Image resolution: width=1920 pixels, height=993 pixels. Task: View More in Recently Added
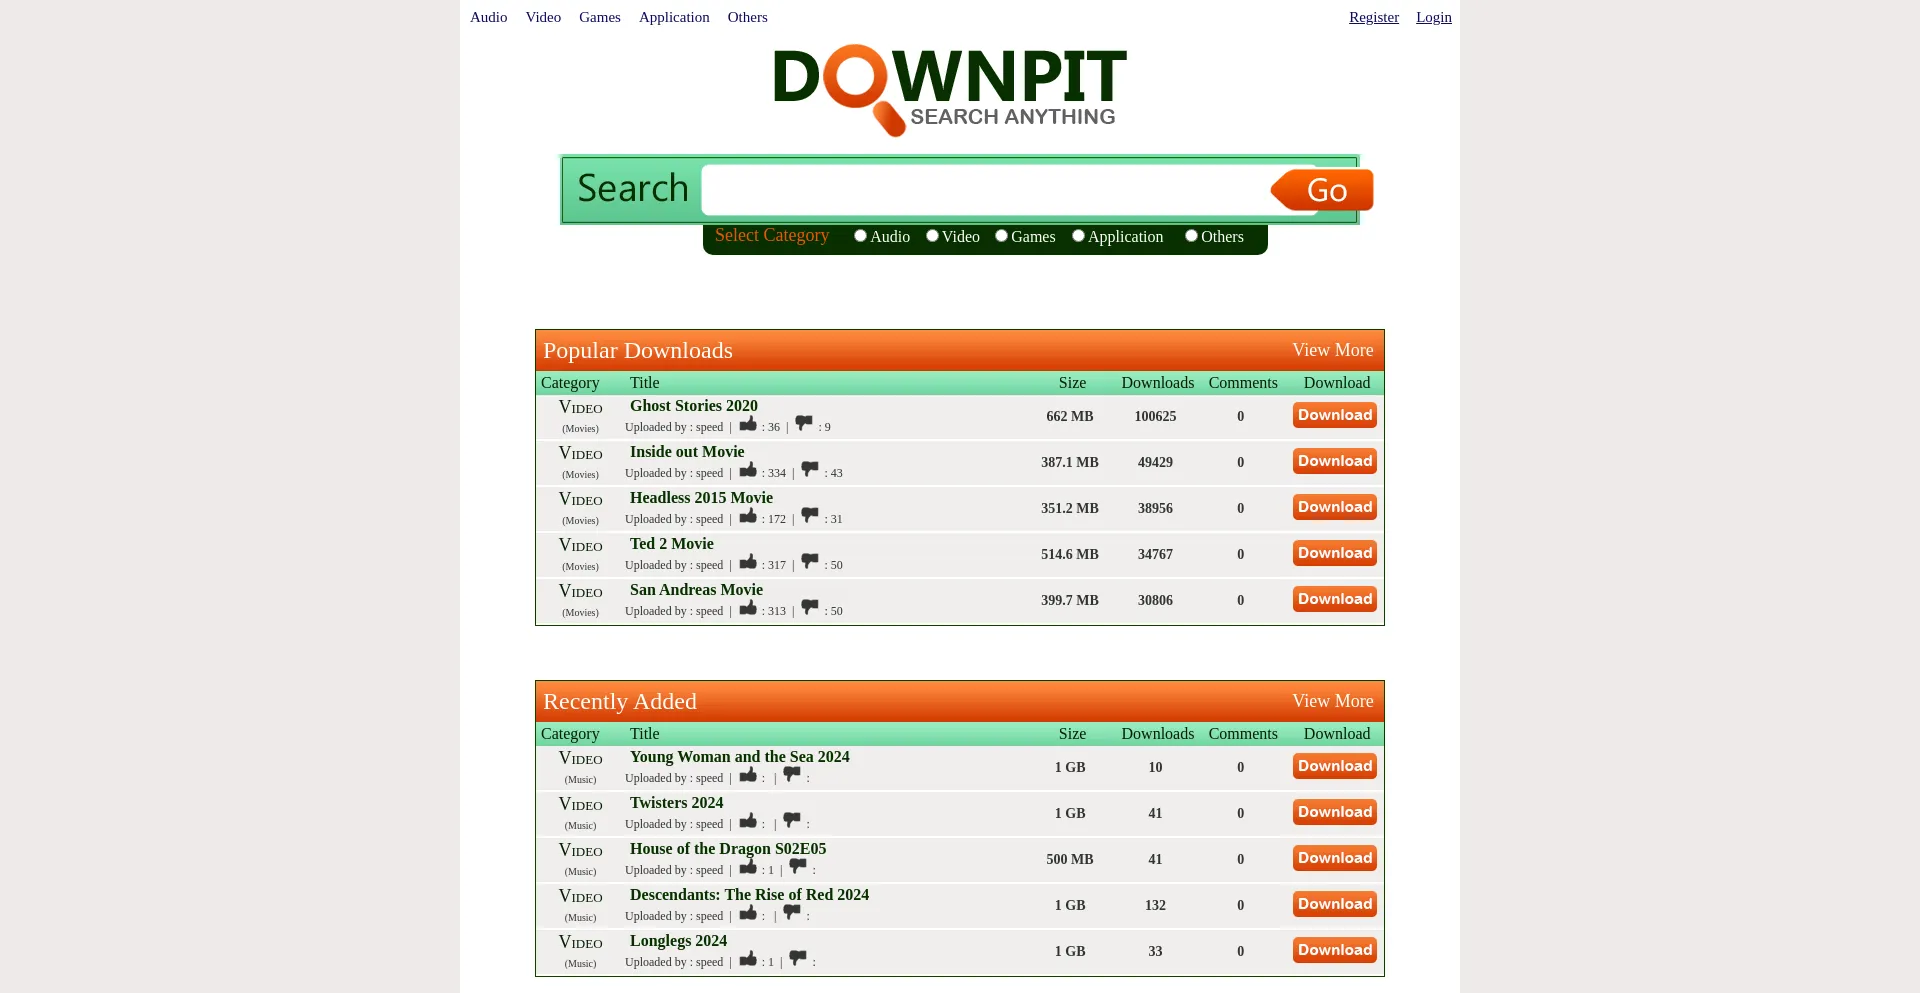click(x=1332, y=701)
